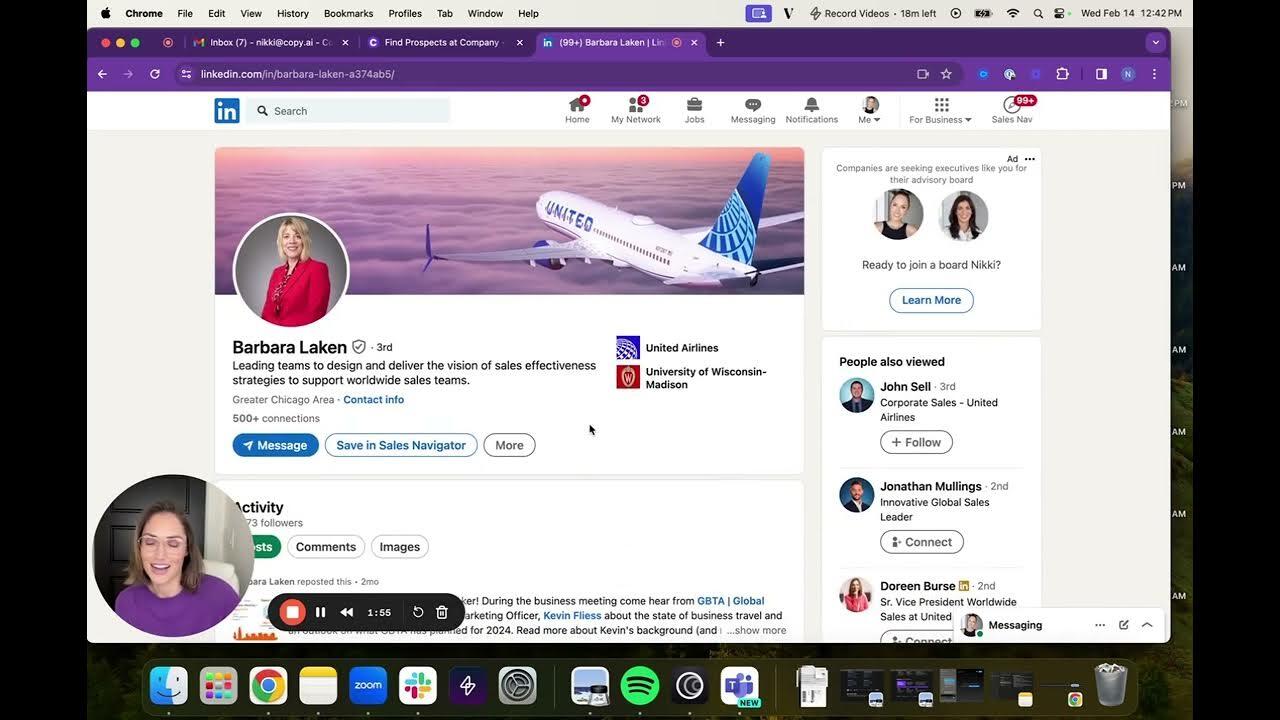Viewport: 1280px width, 720px height.
Task: Open Bookmarks menu
Action: click(348, 13)
